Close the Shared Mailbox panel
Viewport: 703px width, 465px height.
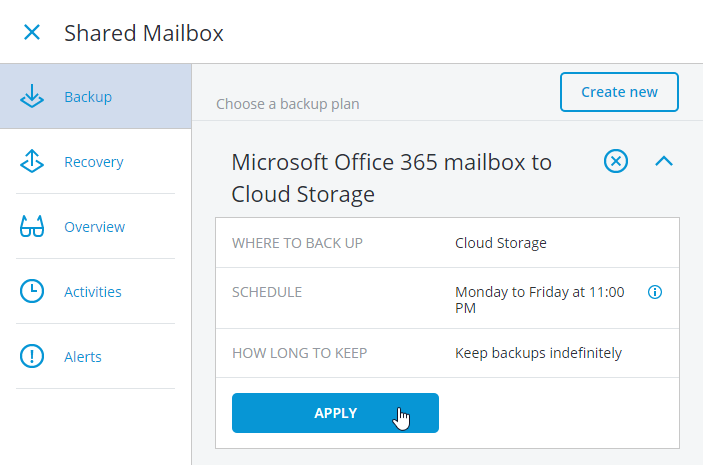coord(32,32)
